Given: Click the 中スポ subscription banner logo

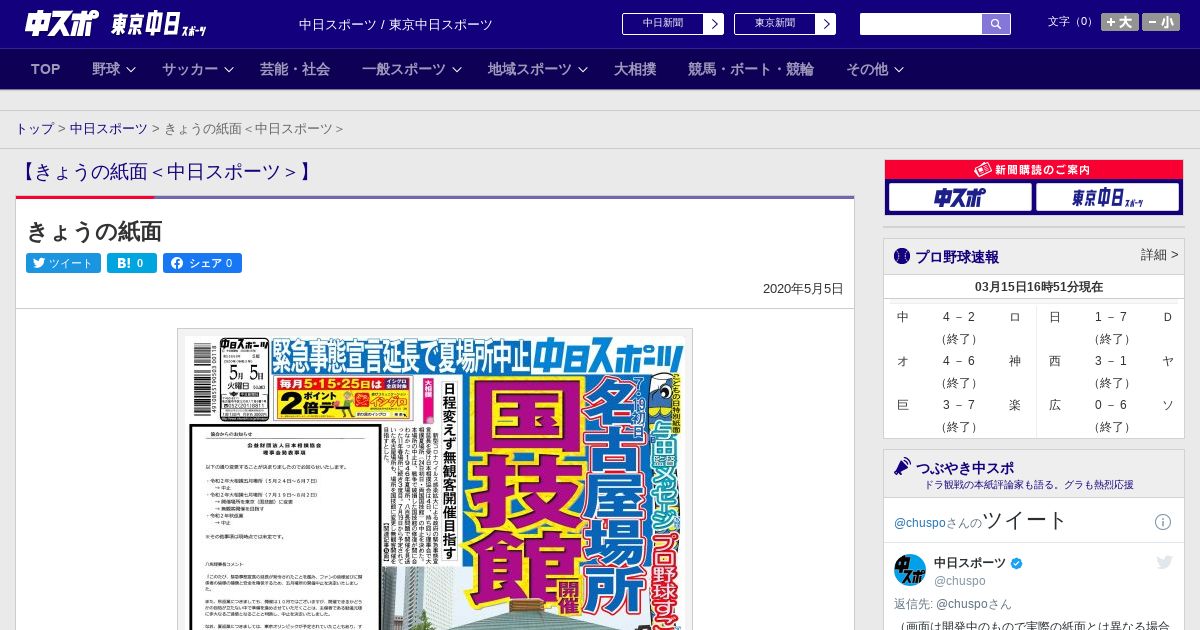Looking at the screenshot, I should click(960, 197).
